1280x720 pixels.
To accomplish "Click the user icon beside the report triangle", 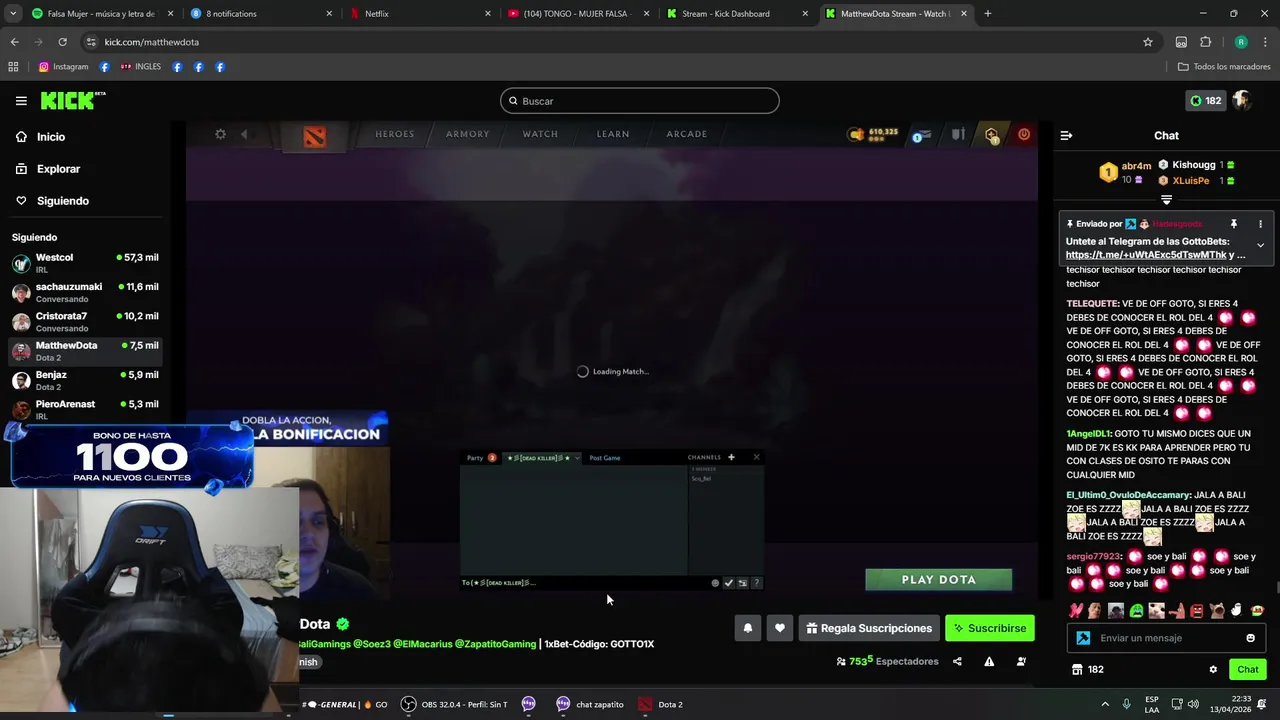I will click(1021, 661).
